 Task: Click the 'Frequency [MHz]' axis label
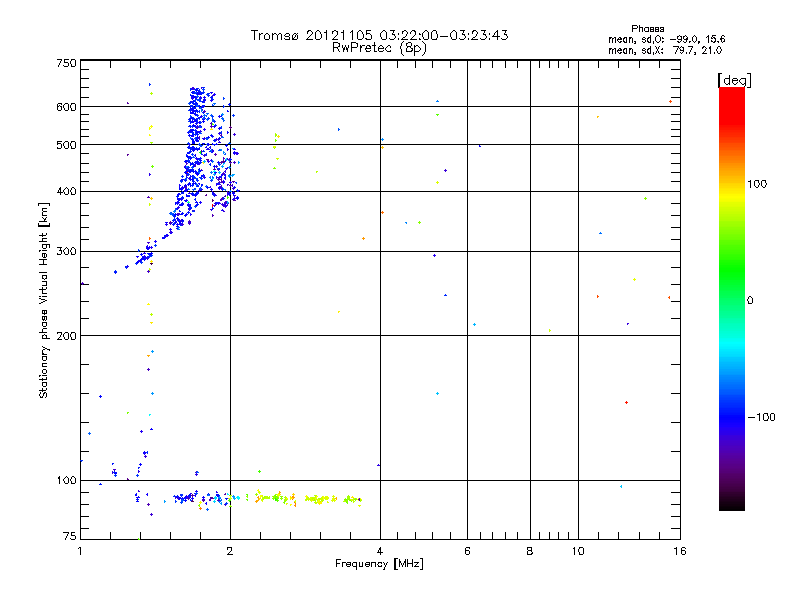(379, 564)
